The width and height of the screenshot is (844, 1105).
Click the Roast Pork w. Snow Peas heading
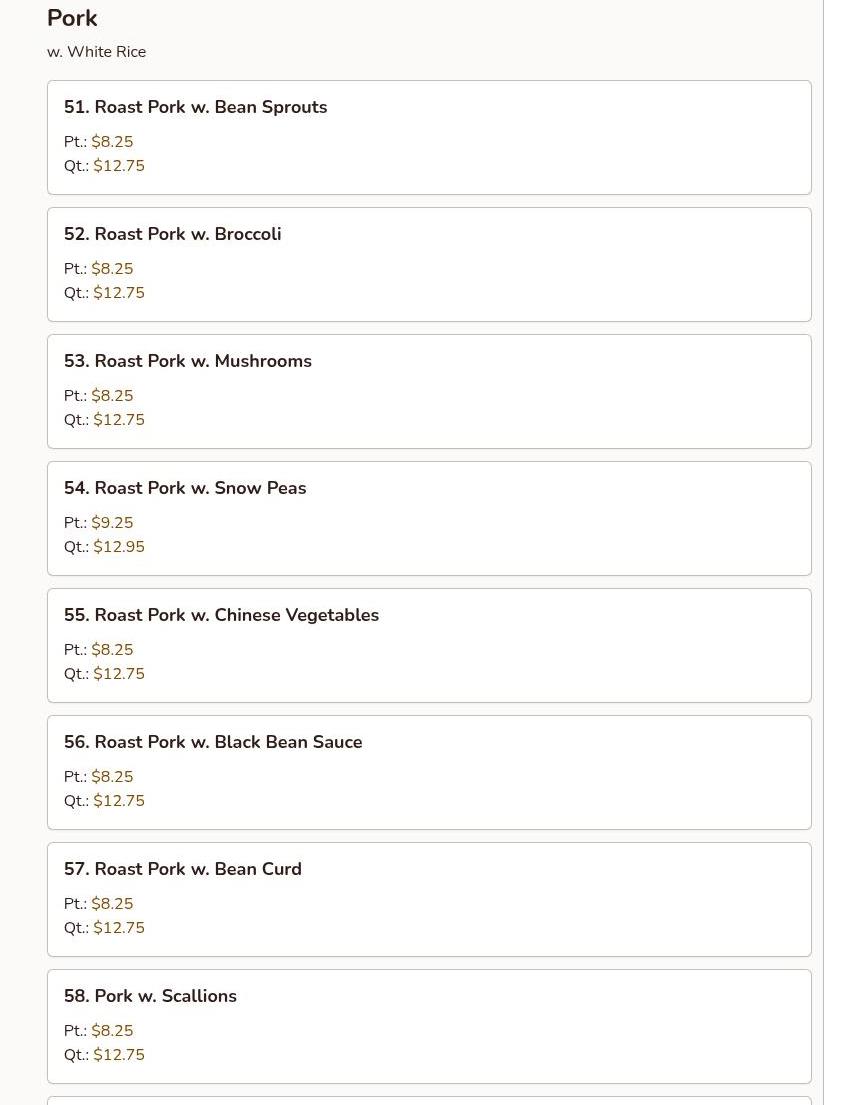185,488
